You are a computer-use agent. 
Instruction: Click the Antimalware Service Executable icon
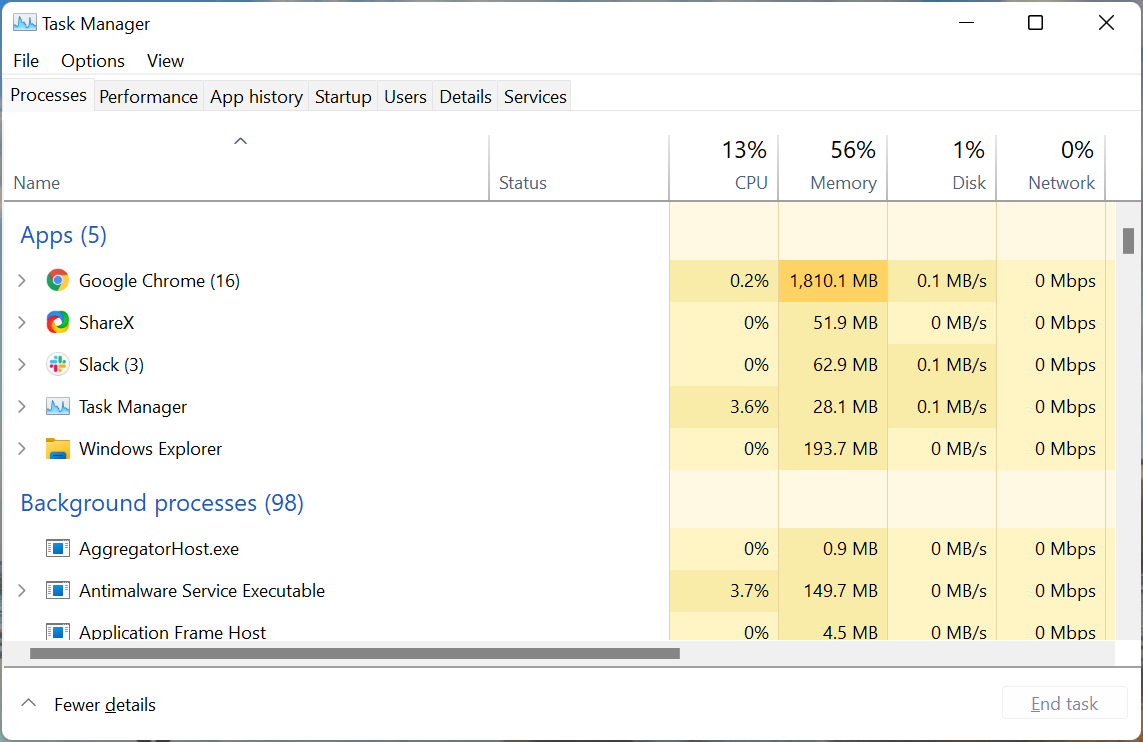(x=57, y=590)
